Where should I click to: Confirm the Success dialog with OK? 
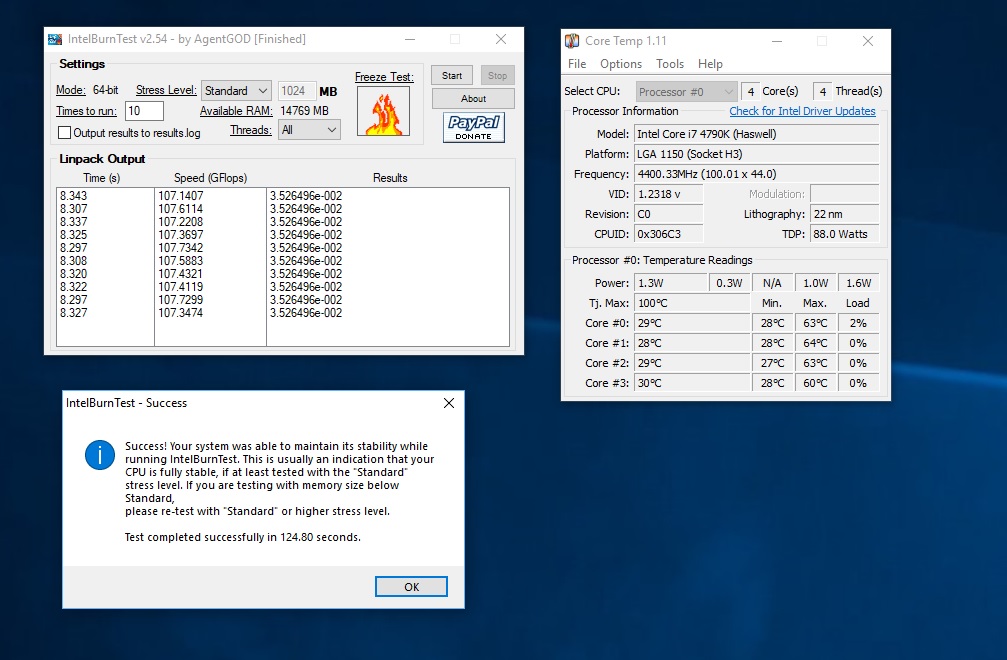click(x=412, y=586)
